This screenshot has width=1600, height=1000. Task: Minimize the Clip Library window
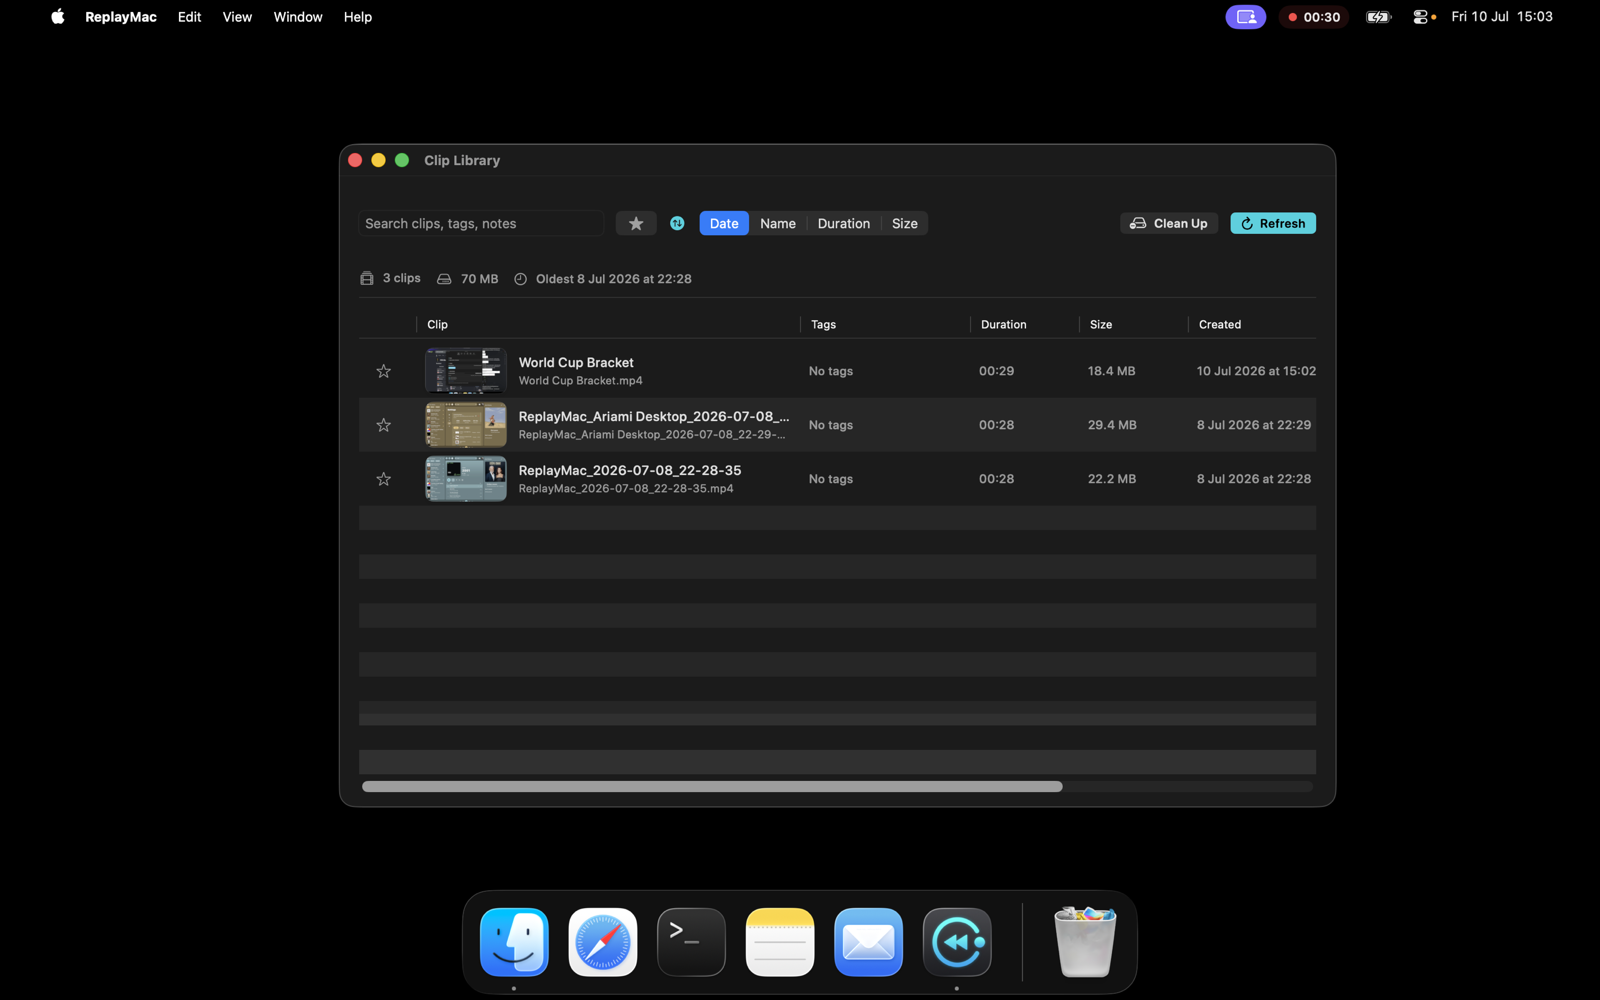(x=378, y=160)
